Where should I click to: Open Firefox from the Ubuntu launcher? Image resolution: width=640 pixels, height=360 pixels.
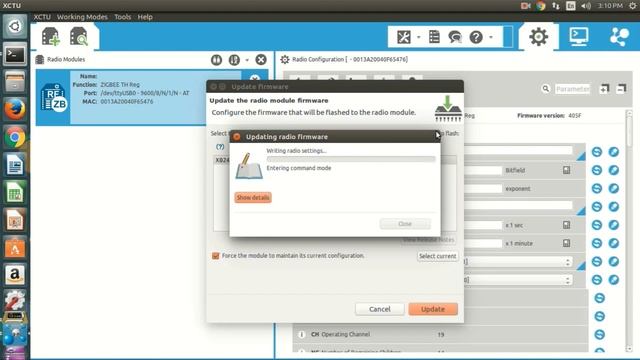coord(15,109)
